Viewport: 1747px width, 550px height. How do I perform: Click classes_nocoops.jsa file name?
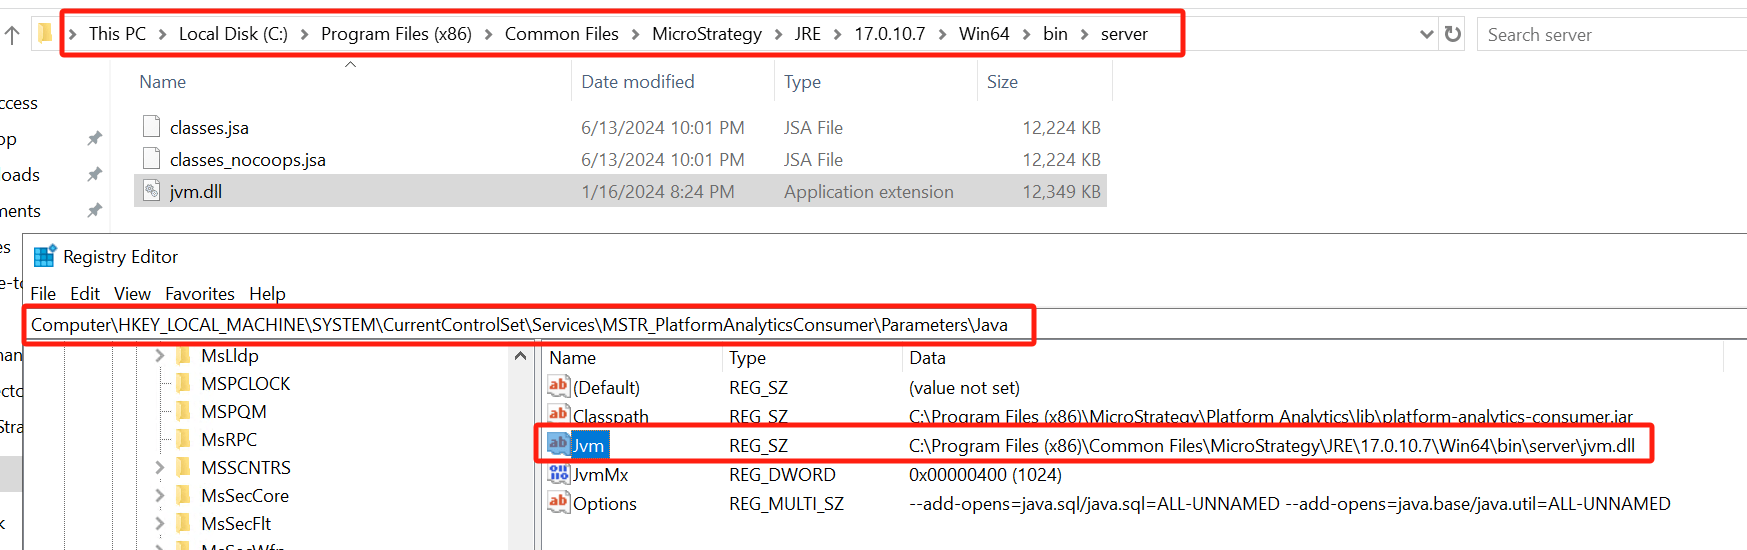(247, 160)
